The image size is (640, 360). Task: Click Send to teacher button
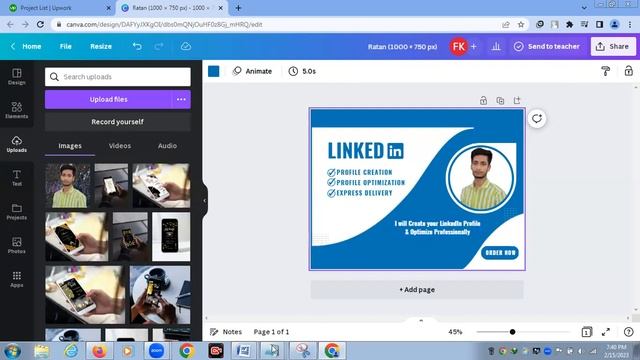click(547, 47)
